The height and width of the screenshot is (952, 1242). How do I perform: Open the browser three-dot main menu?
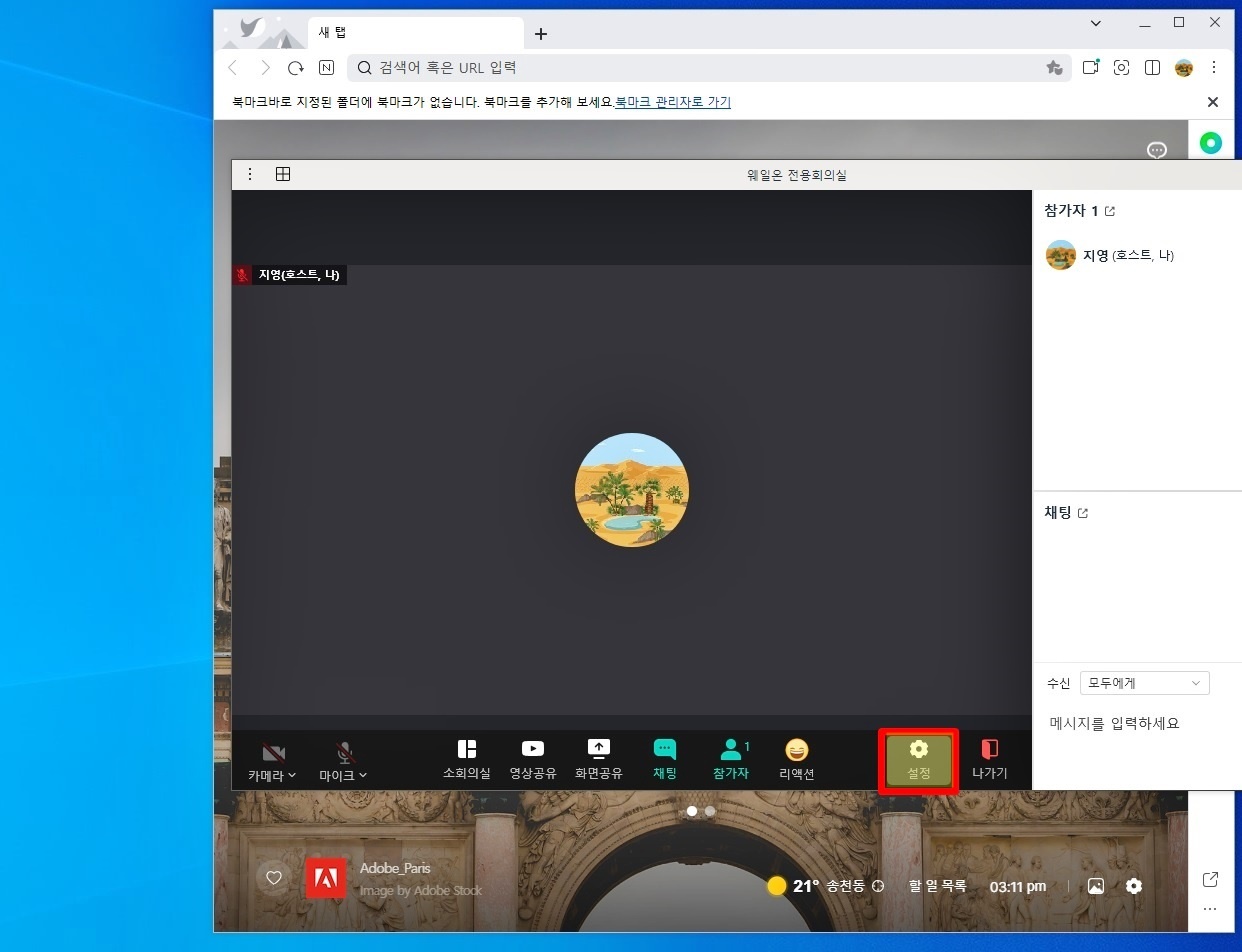coord(1214,68)
